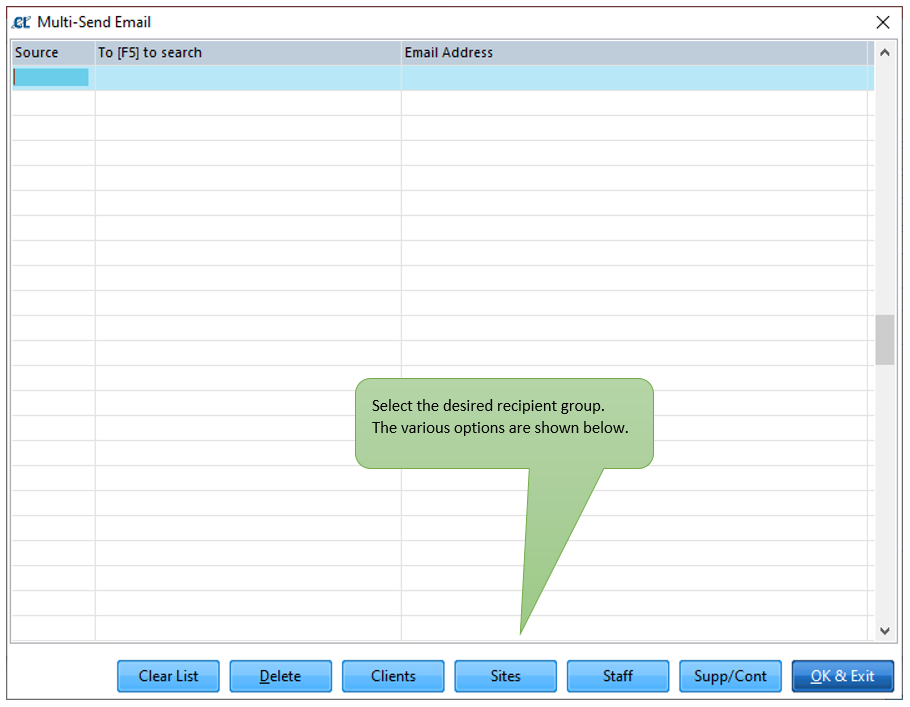This screenshot has width=910, height=707.
Task: Confirm with the OK & Exit button
Action: click(842, 676)
